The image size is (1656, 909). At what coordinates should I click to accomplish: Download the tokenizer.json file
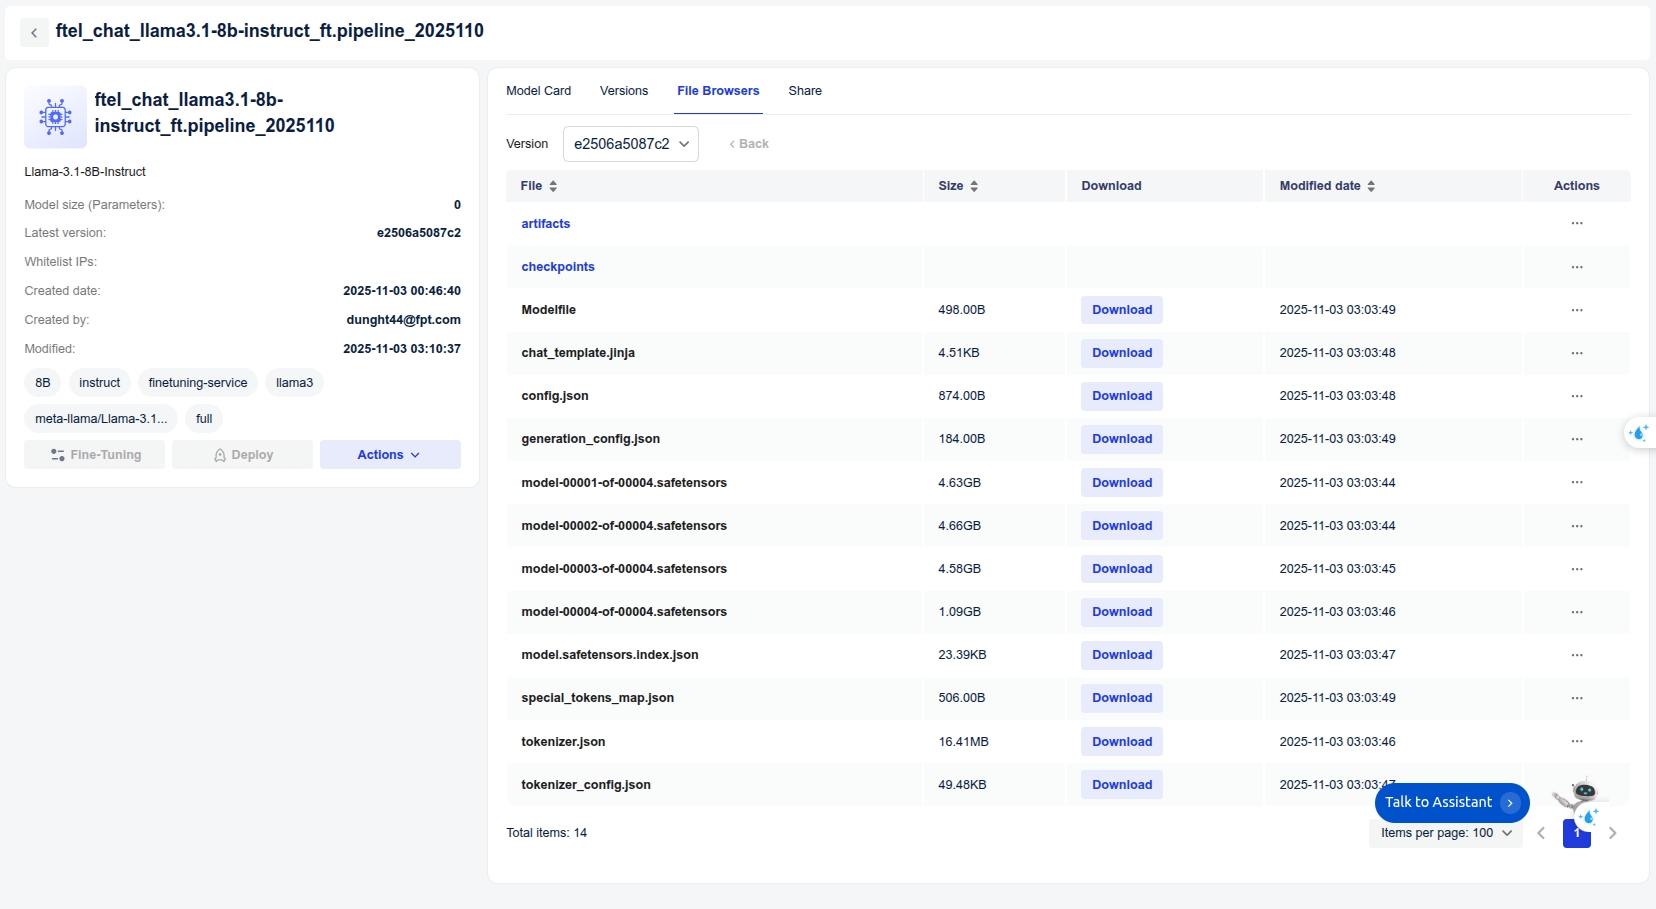pyautogui.click(x=1121, y=742)
